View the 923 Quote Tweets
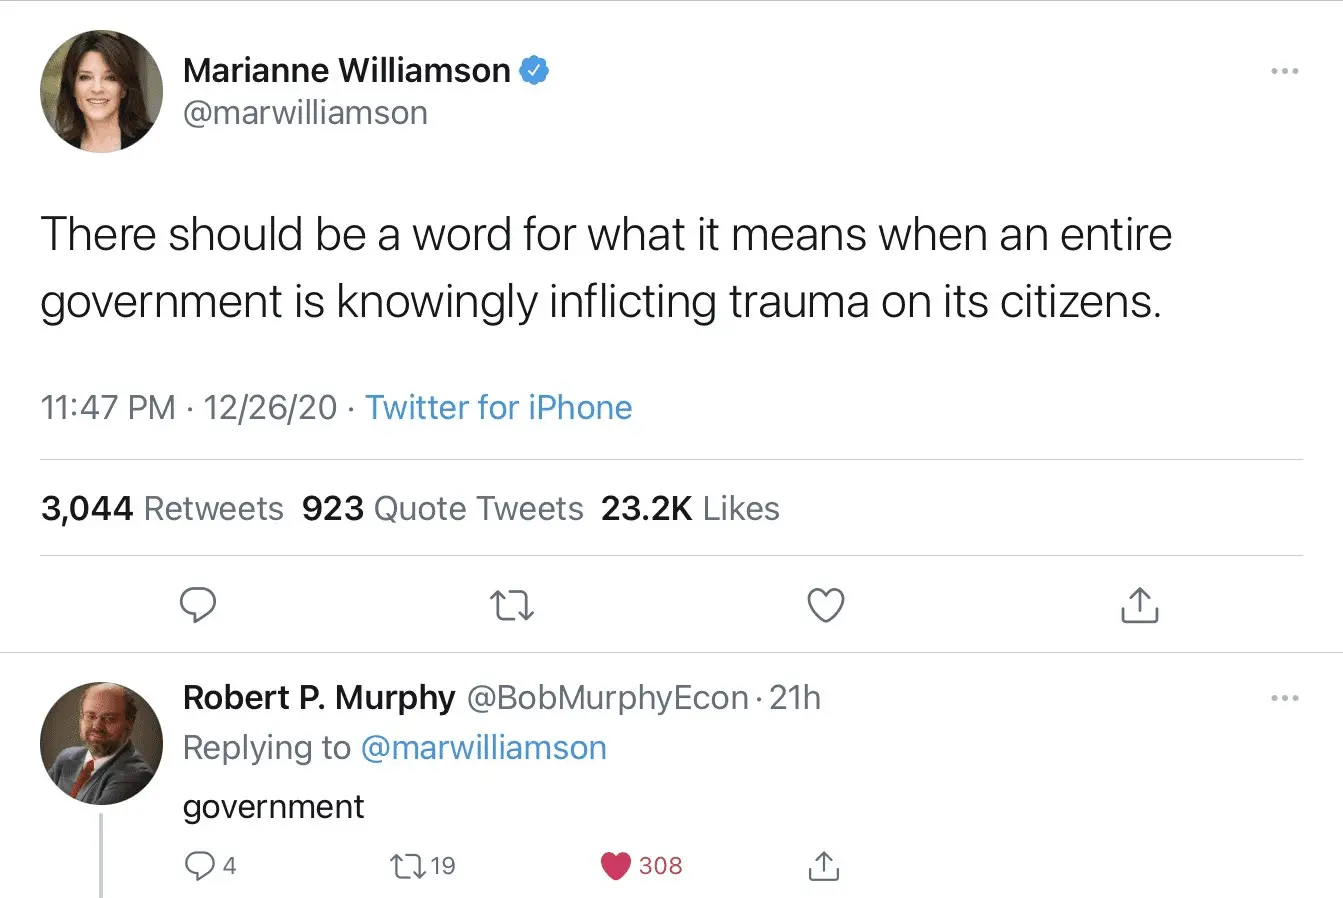The height and width of the screenshot is (898, 1343). [x=442, y=509]
